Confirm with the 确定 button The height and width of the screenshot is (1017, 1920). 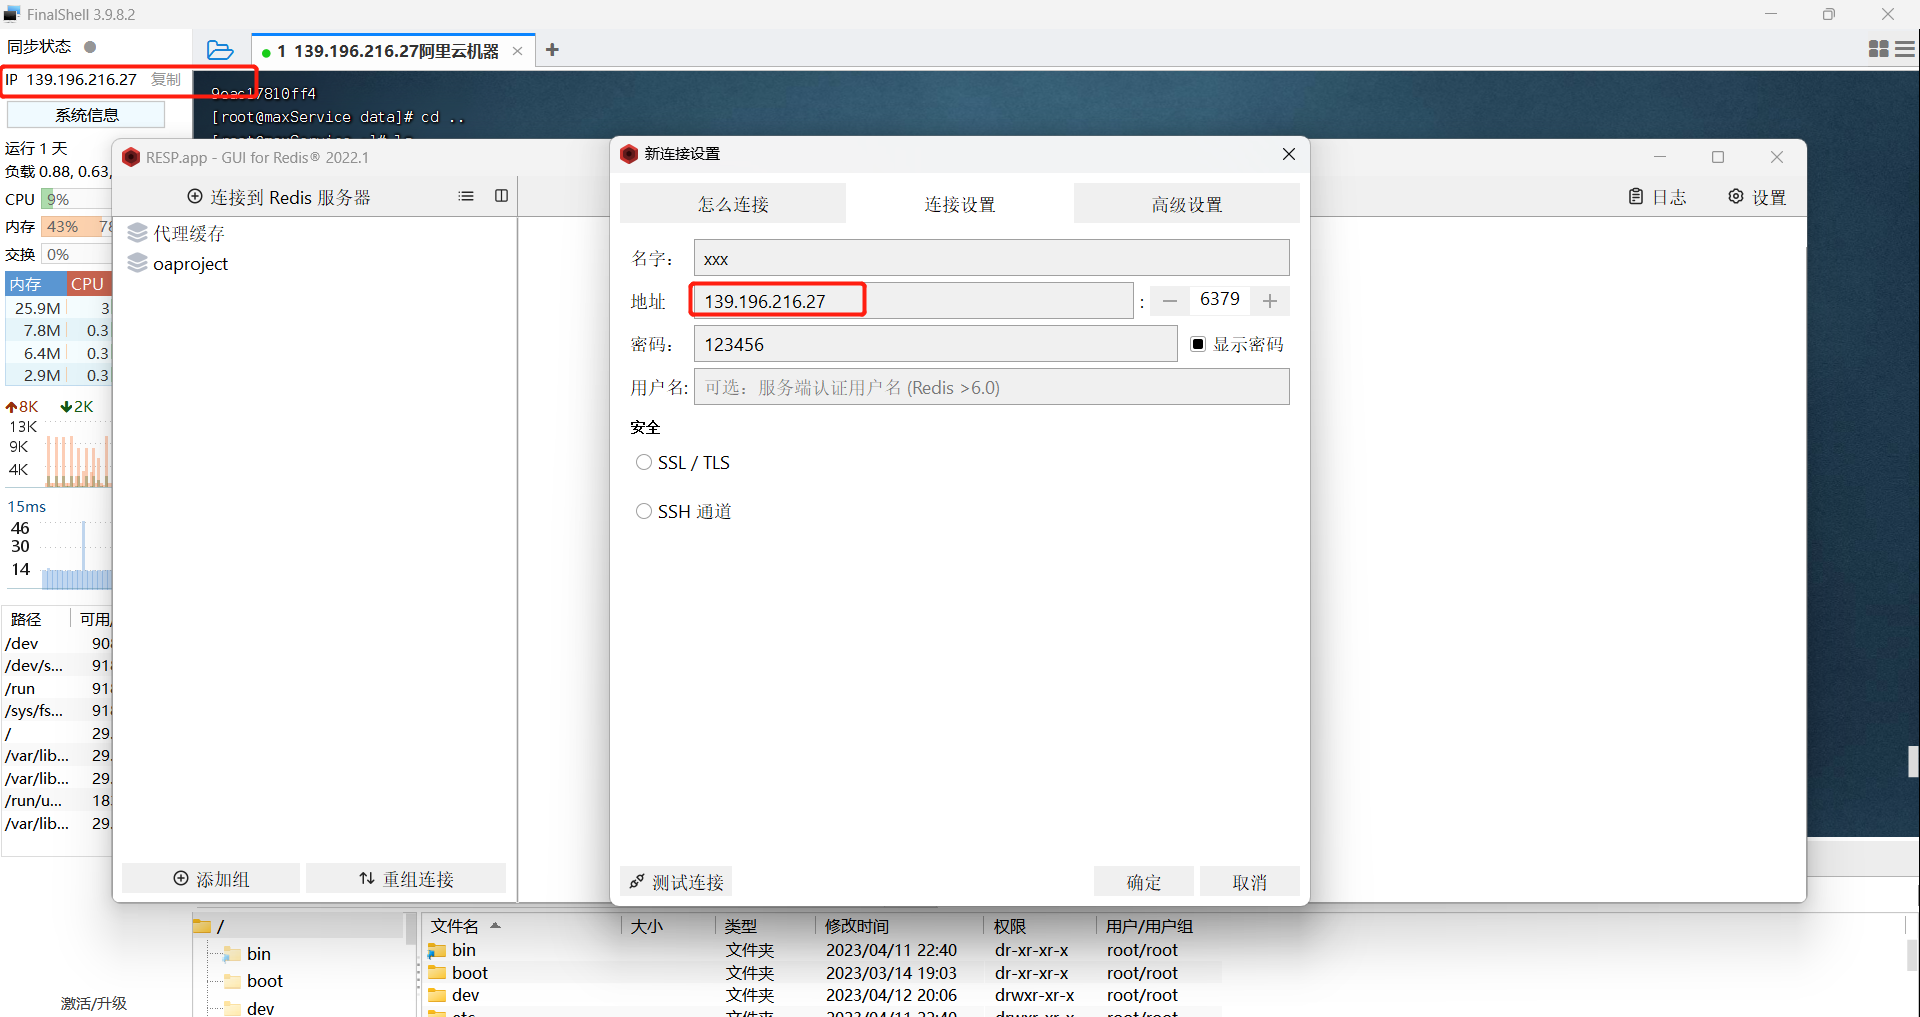point(1144,882)
